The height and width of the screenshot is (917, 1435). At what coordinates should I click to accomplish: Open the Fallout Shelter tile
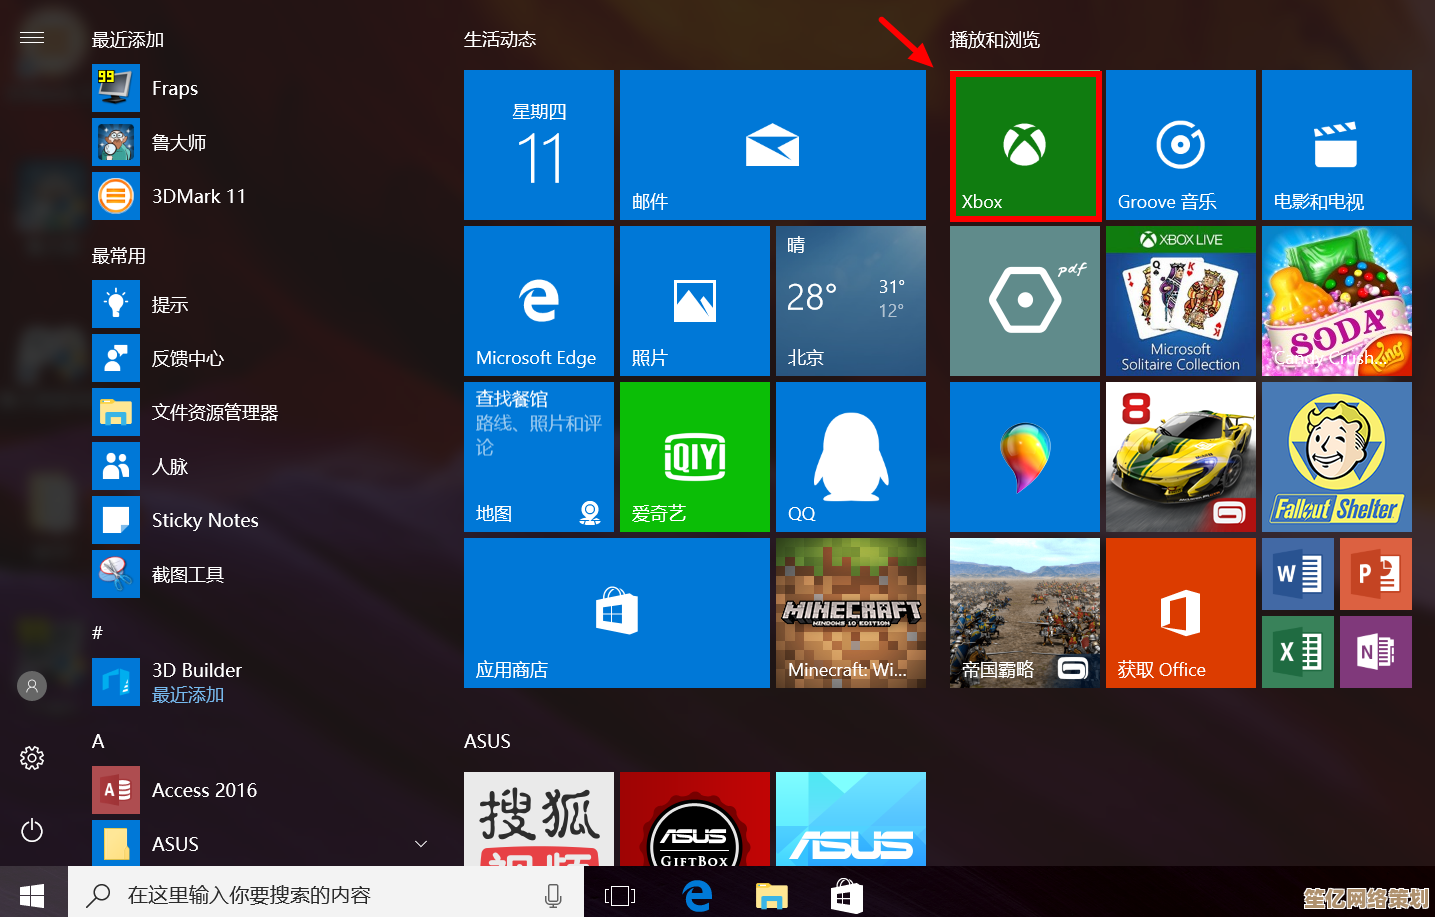coord(1336,457)
